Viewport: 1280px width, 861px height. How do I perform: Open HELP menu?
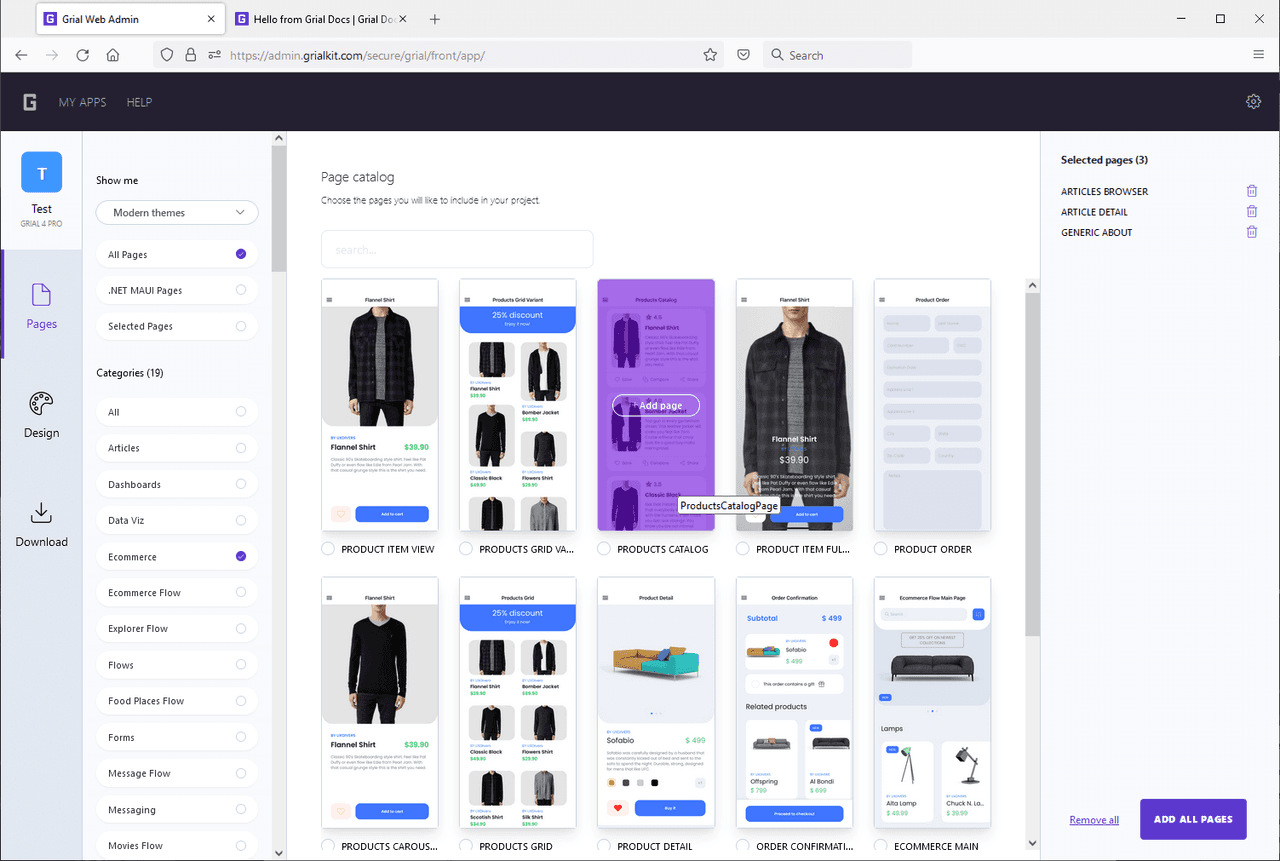coord(139,102)
